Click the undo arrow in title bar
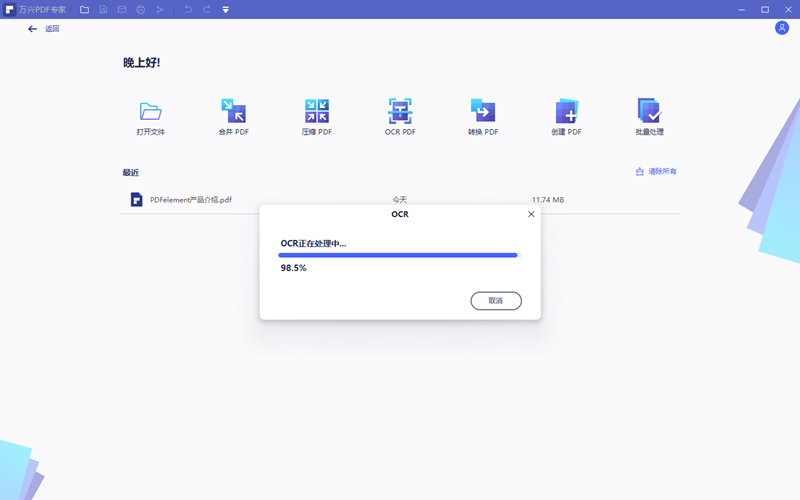This screenshot has height=500, width=800. 188,9
